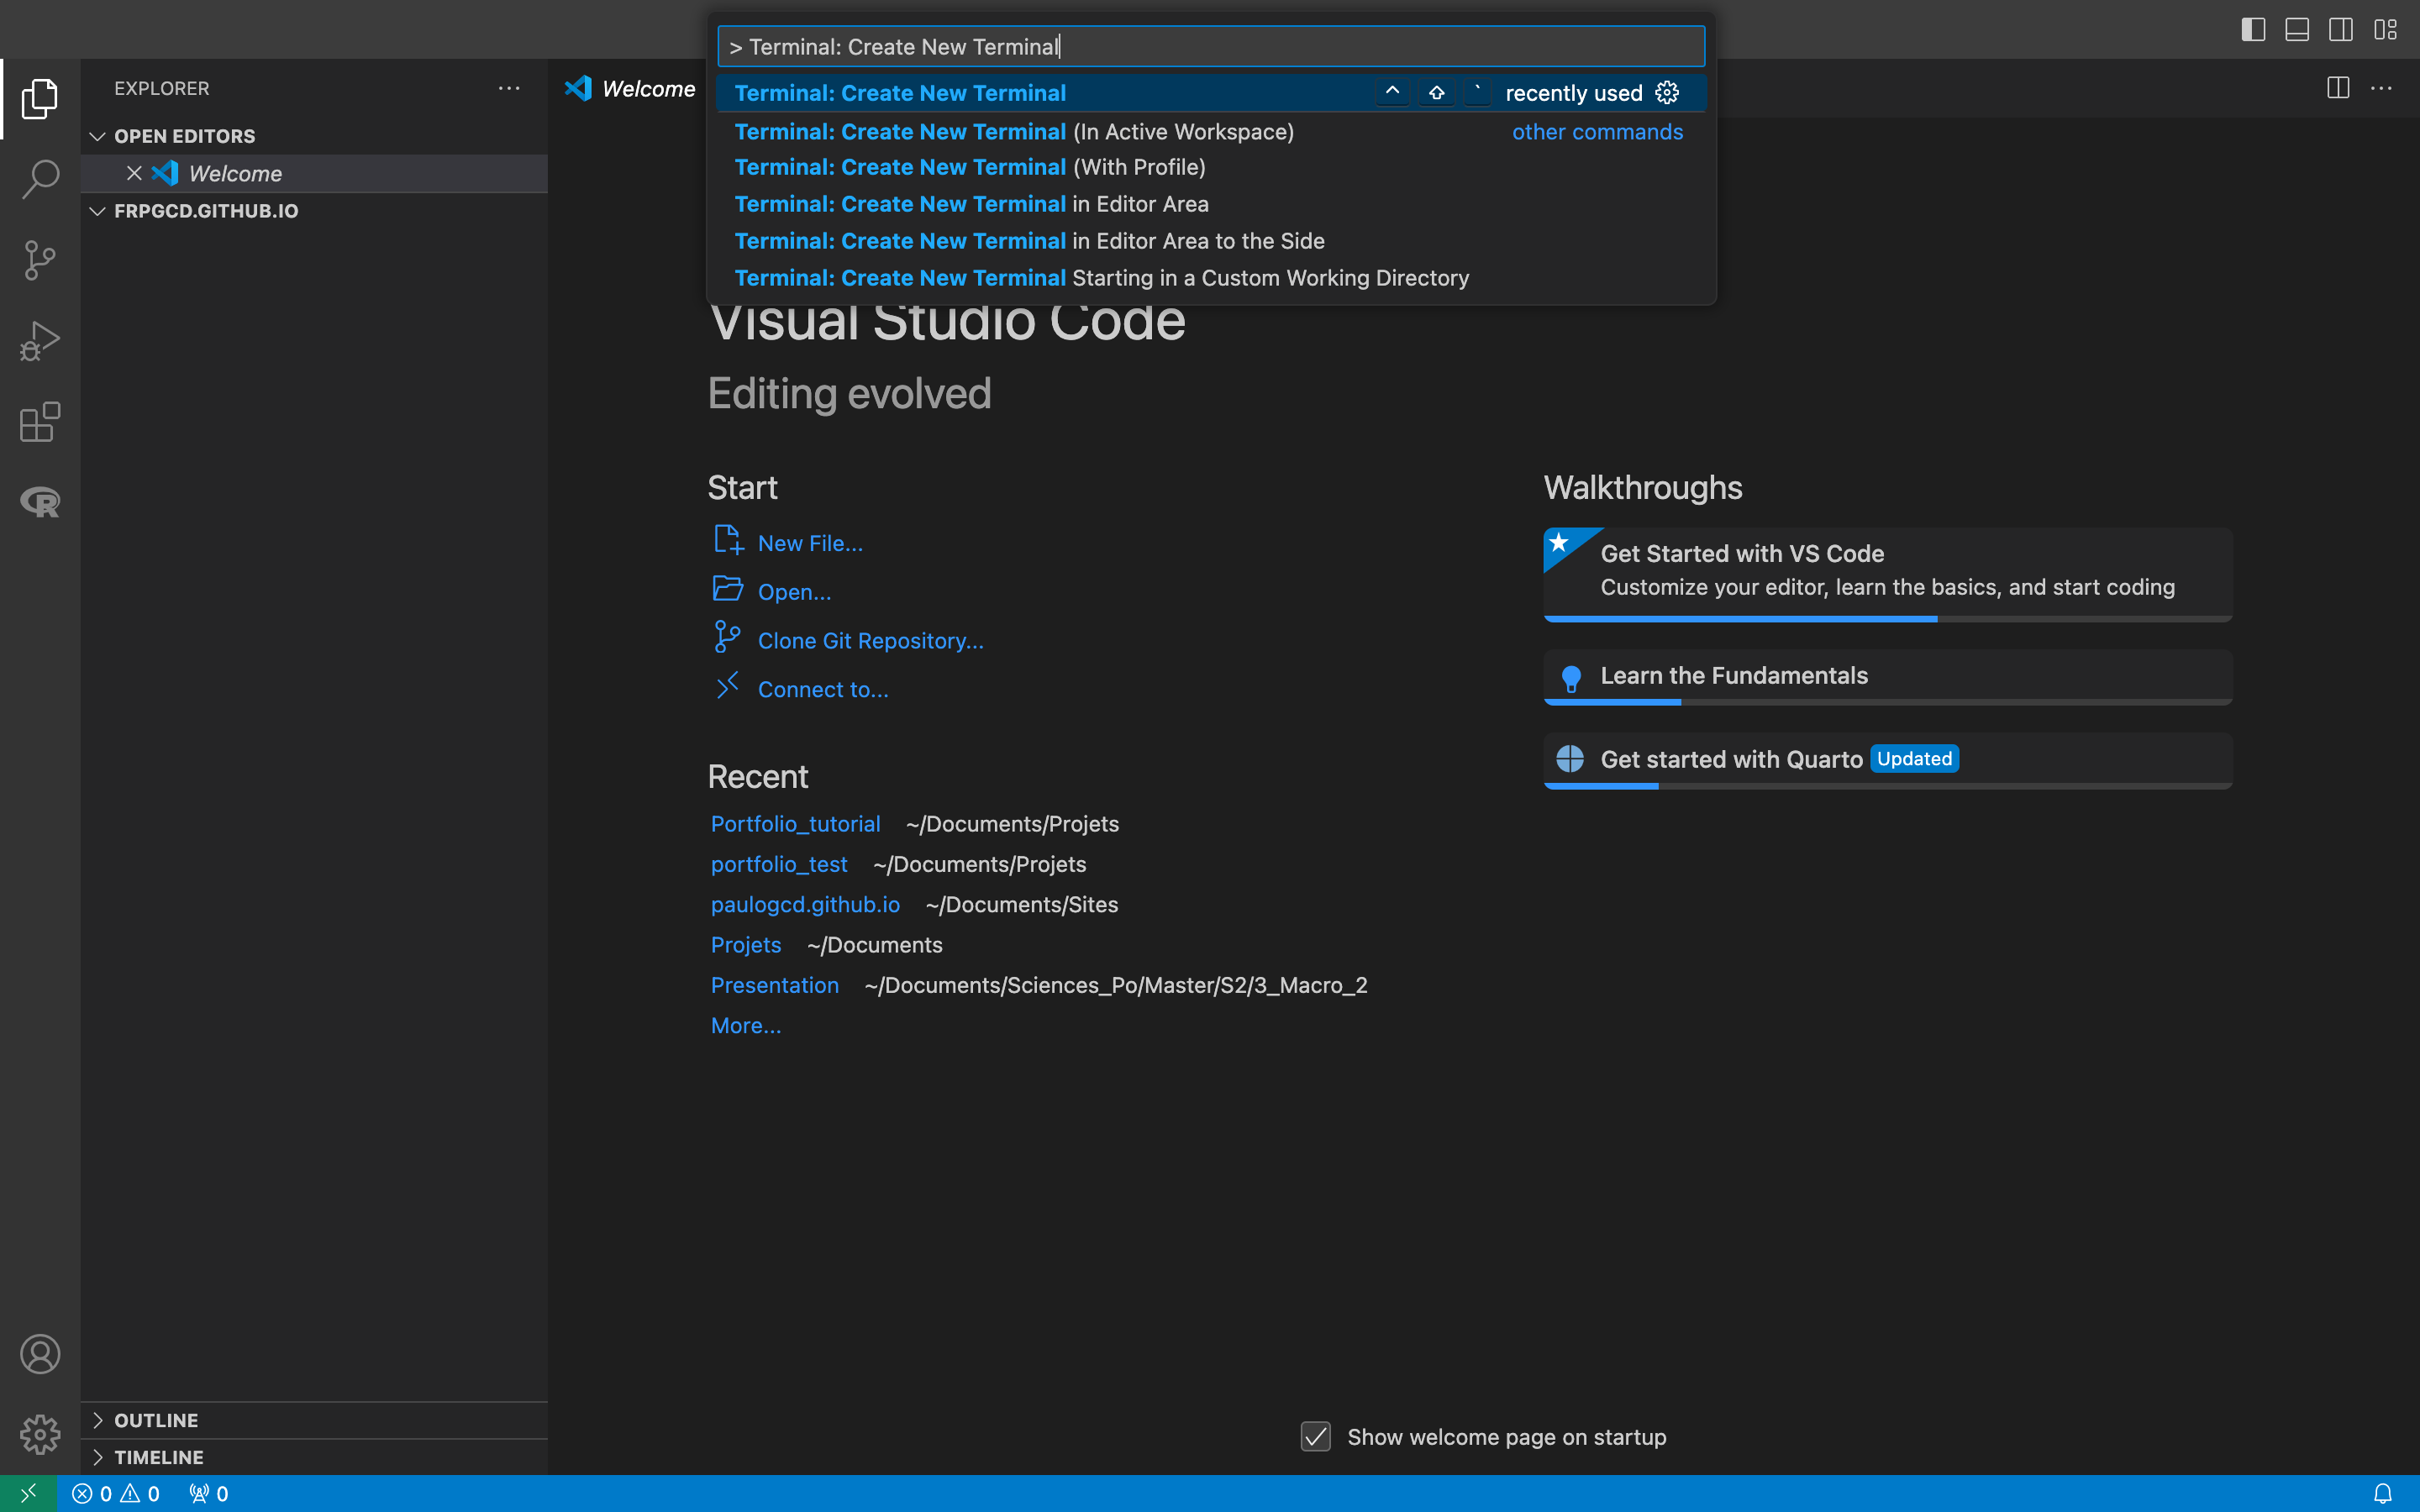The image size is (2420, 1512).
Task: Select Create New Terminal Starting in Custom Working Directory
Action: pyautogui.click(x=1211, y=278)
